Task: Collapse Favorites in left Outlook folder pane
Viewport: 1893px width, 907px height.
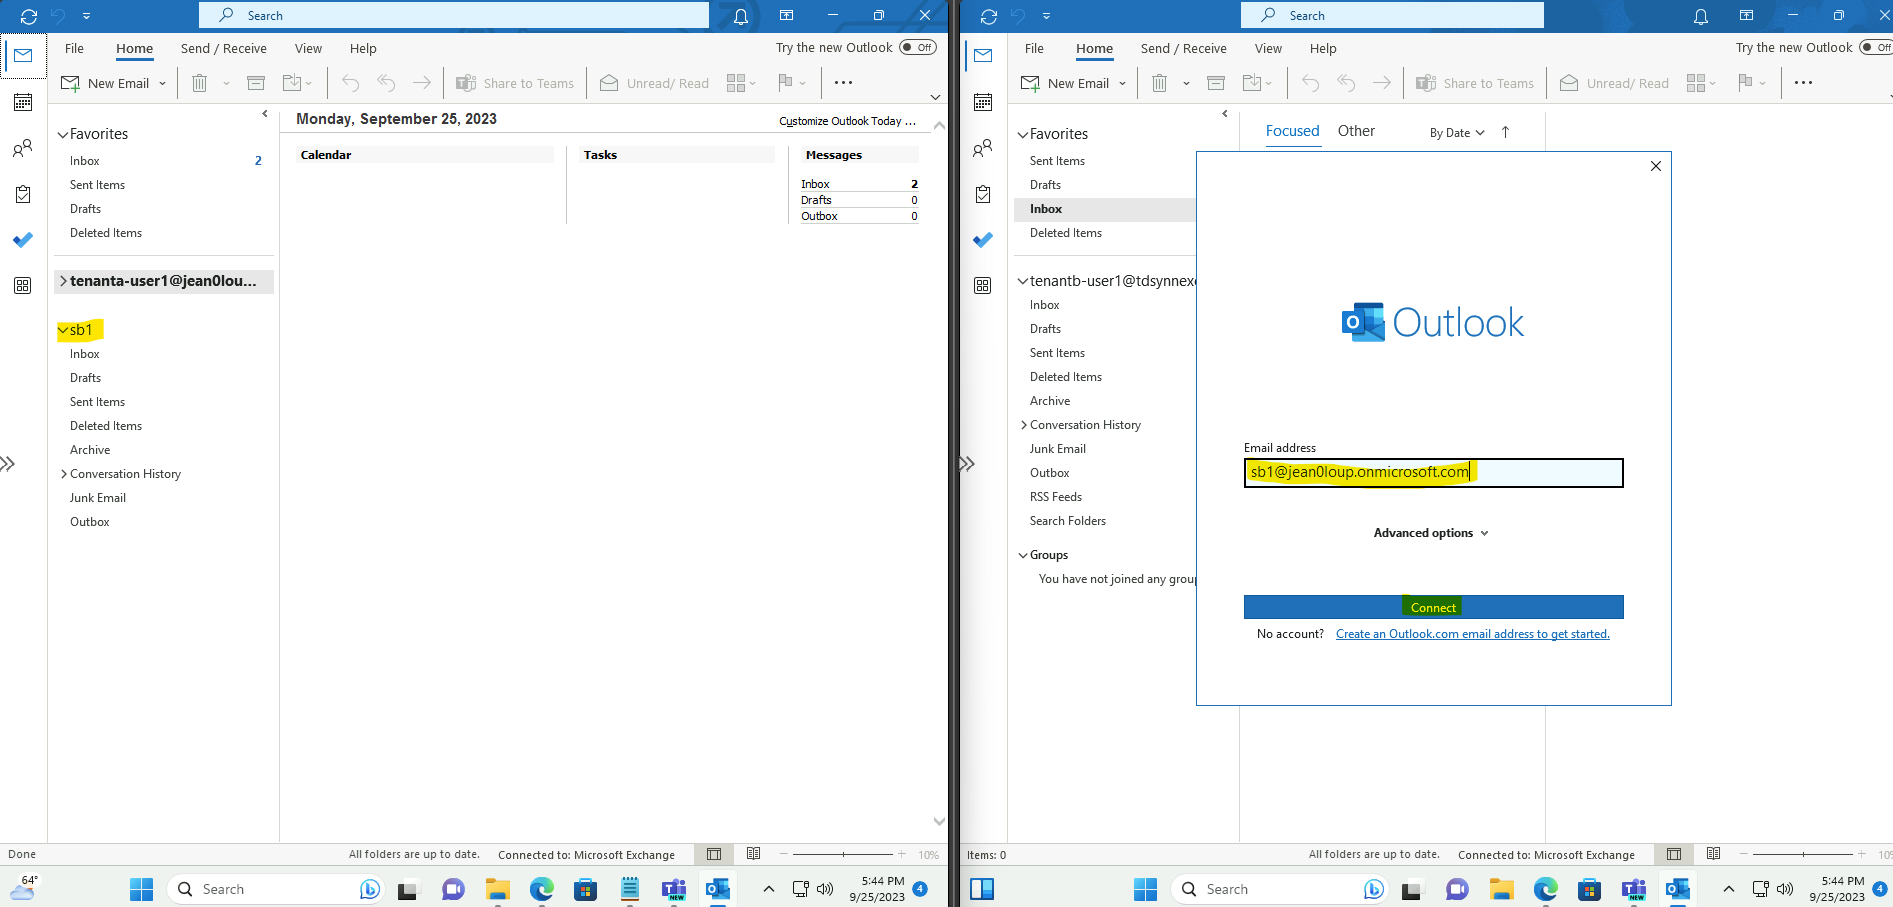Action: click(63, 134)
